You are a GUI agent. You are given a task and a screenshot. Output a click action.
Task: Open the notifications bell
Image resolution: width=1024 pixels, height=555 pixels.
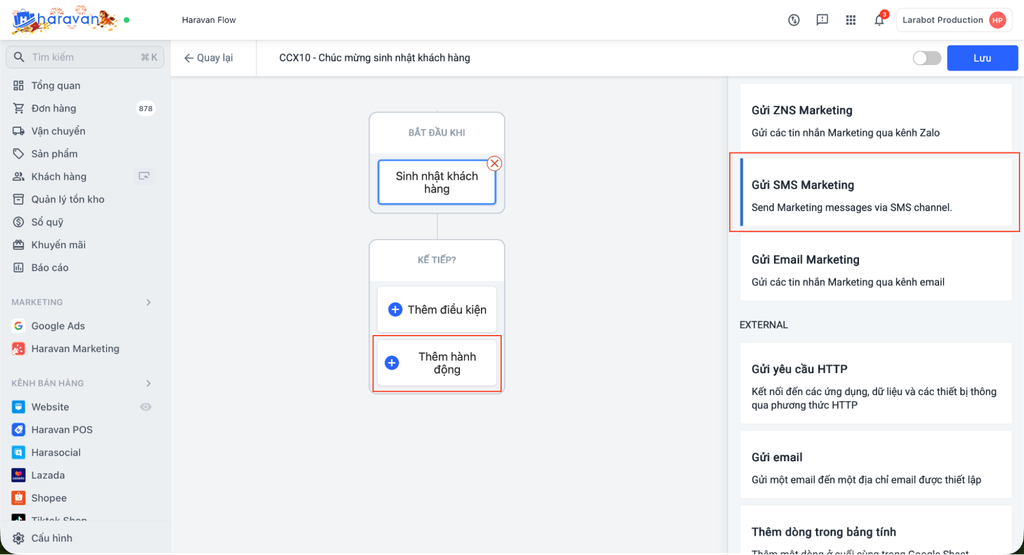tap(879, 20)
